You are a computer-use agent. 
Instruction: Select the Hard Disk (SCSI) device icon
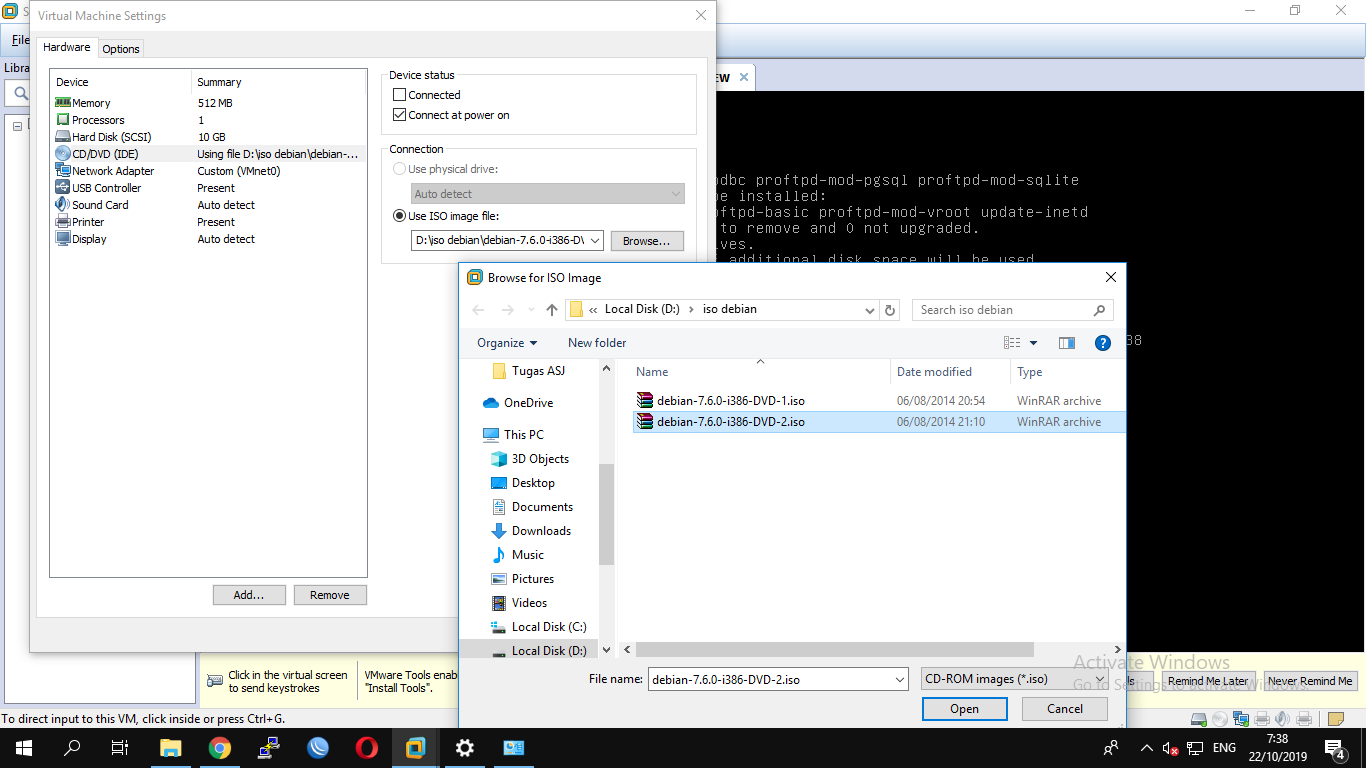pyautogui.click(x=63, y=137)
